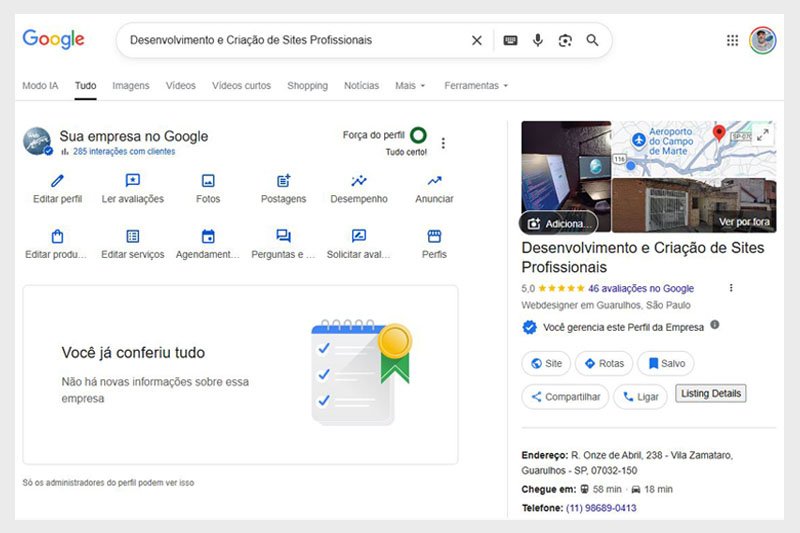Start voice search with the microphone icon

pyautogui.click(x=538, y=40)
